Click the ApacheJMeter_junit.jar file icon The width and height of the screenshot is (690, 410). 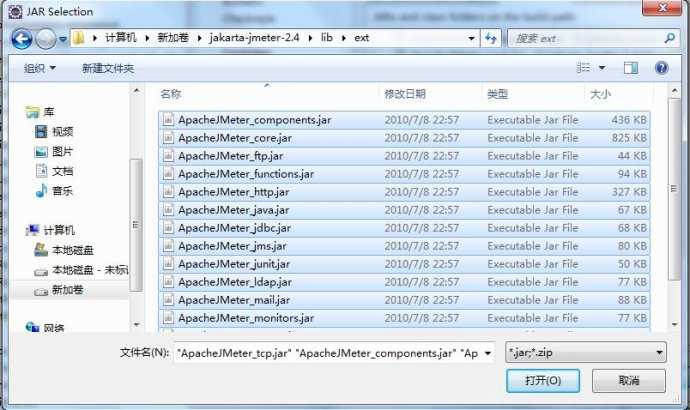pyautogui.click(x=168, y=264)
